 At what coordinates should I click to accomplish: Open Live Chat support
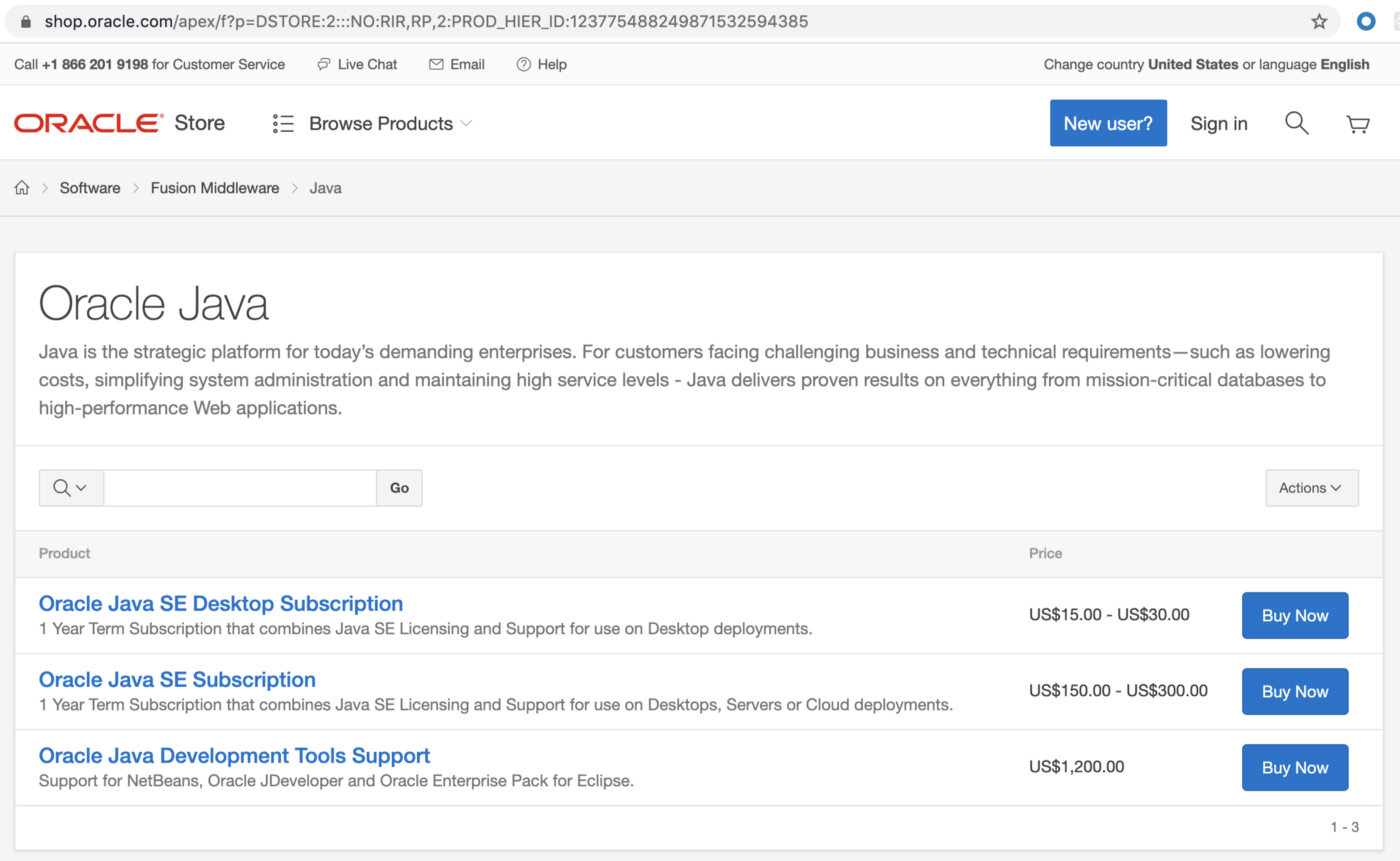357,64
